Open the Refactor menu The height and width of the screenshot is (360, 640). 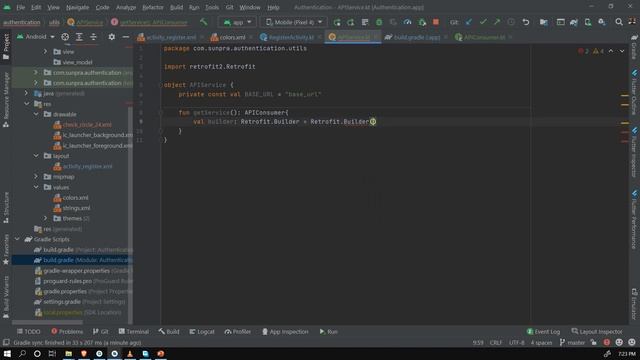click(x=153, y=7)
